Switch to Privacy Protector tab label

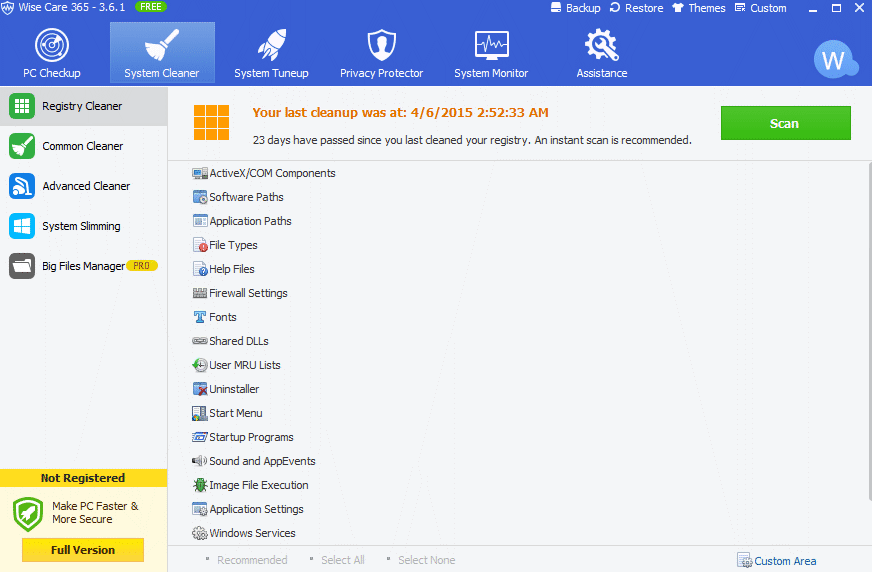[x=382, y=73]
